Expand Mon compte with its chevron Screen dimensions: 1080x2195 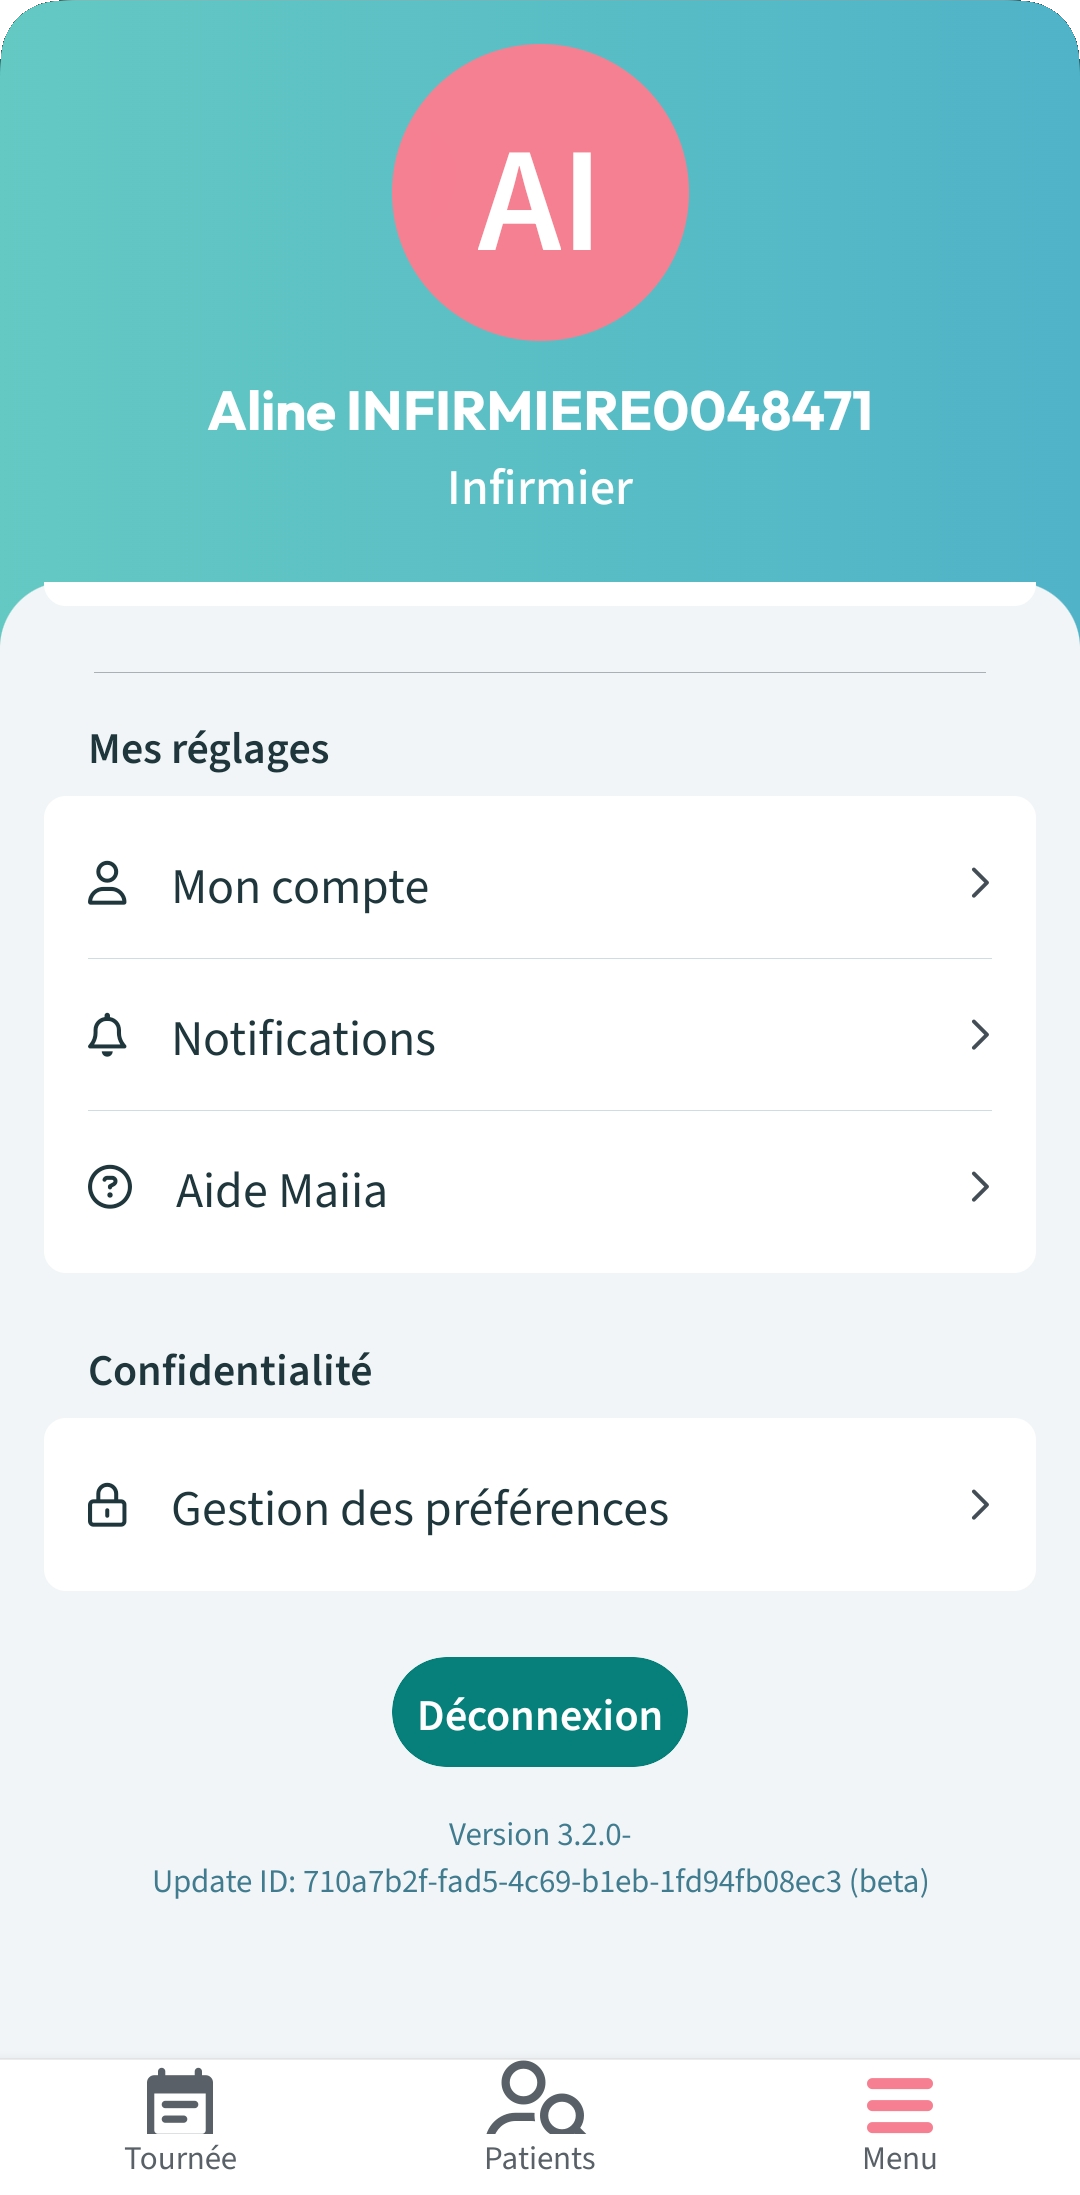coord(980,884)
